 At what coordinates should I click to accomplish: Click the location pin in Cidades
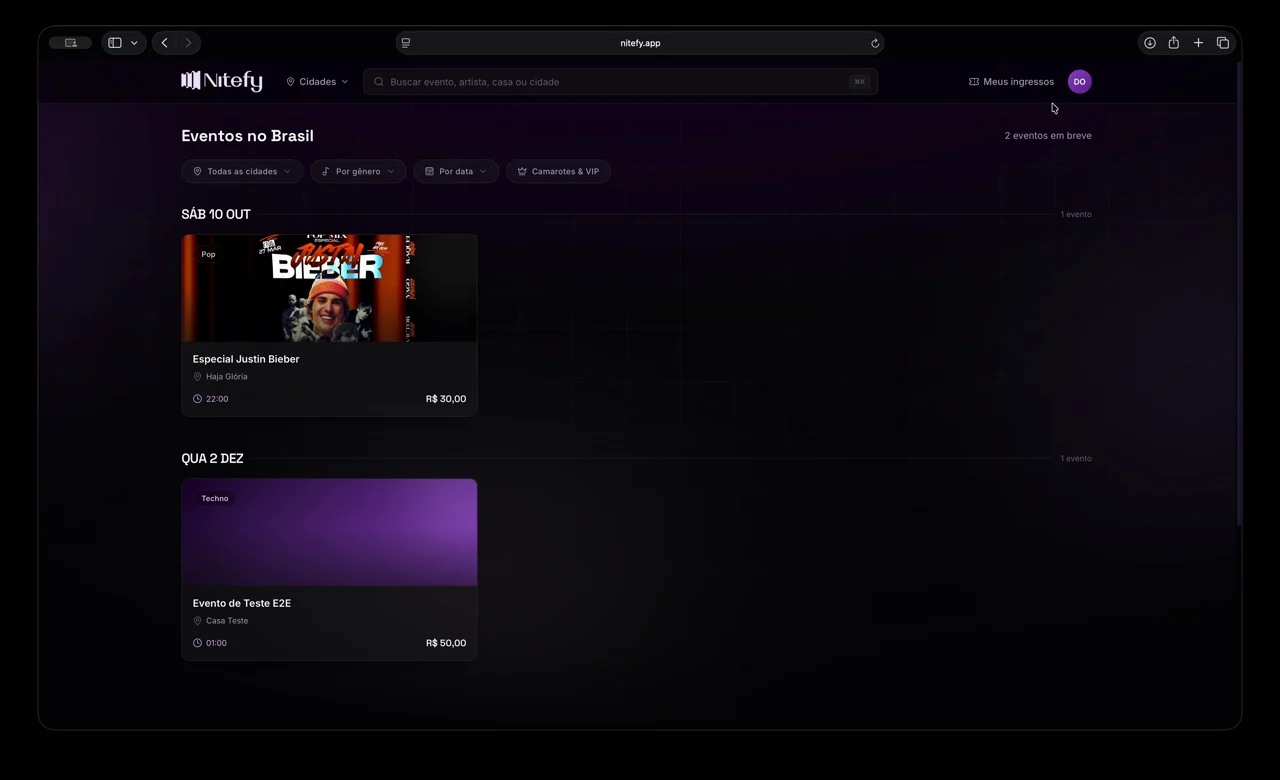pyautogui.click(x=291, y=82)
